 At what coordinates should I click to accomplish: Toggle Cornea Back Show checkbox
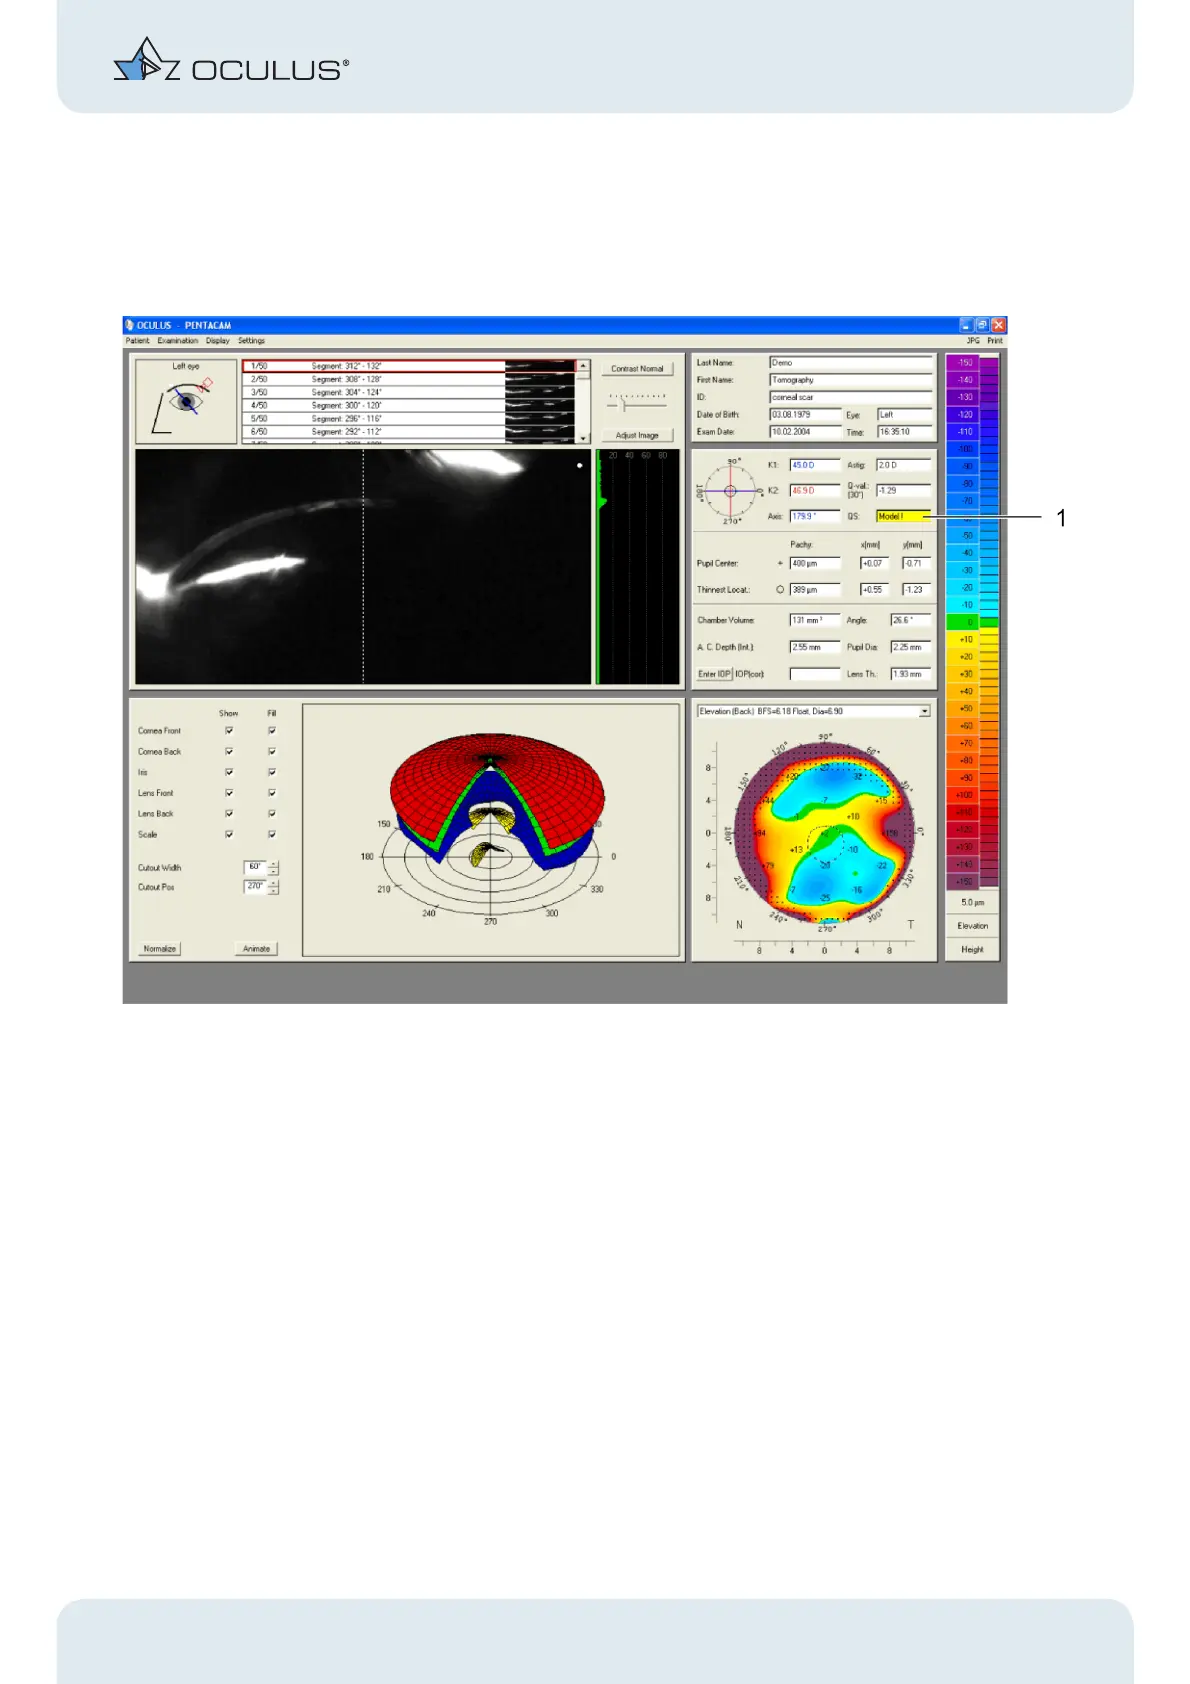coord(229,752)
